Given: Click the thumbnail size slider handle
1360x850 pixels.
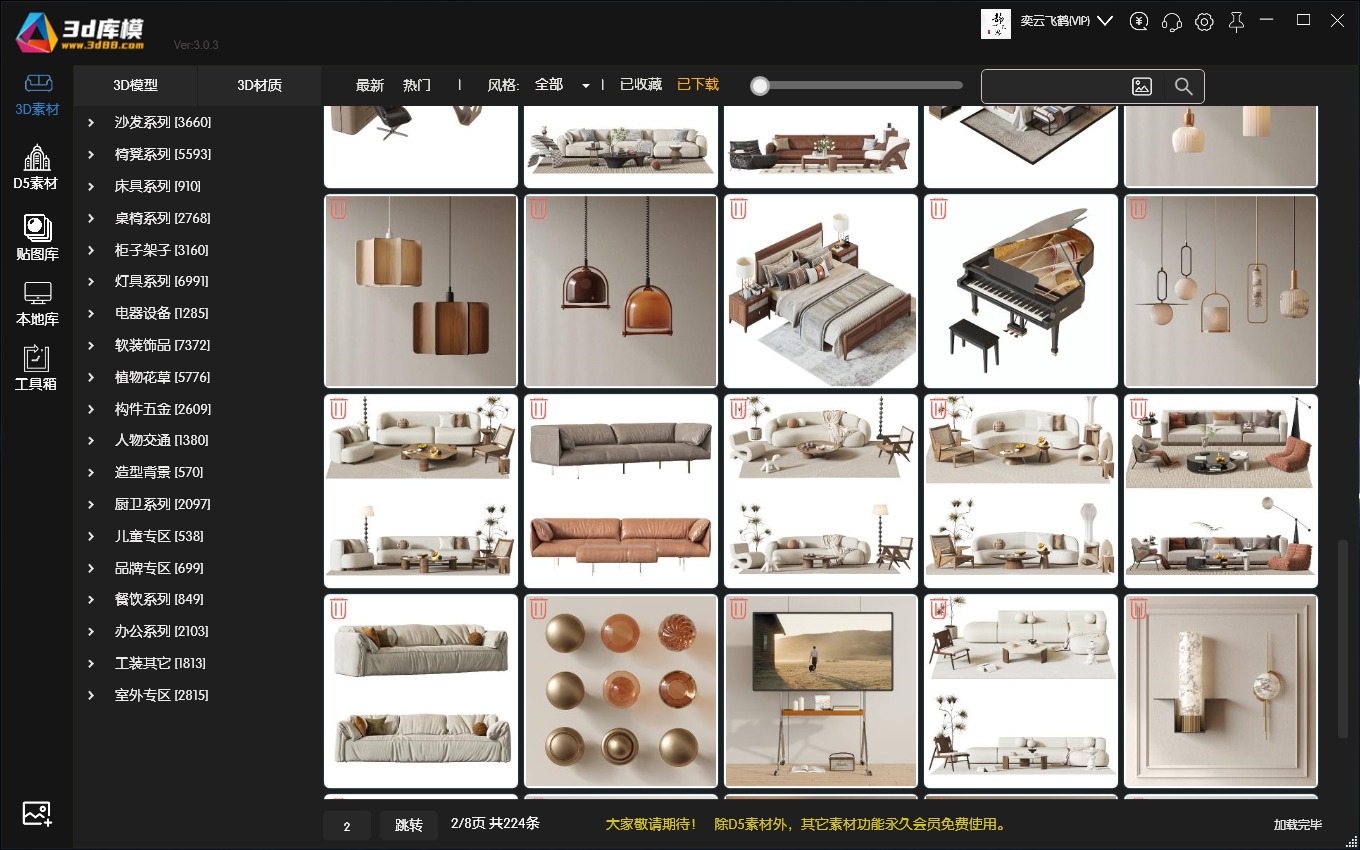Looking at the screenshot, I should [x=760, y=86].
